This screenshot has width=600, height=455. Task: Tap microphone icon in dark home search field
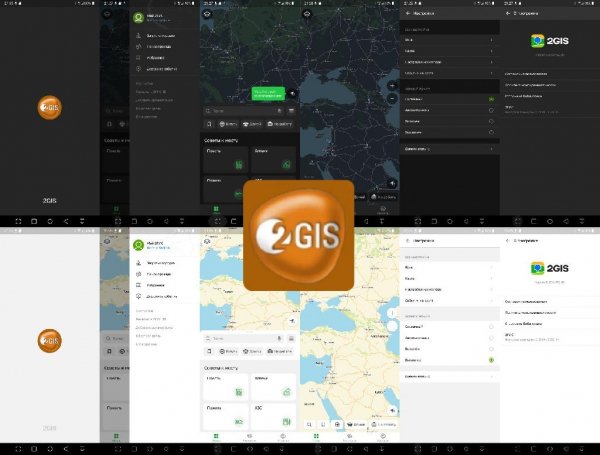click(279, 111)
